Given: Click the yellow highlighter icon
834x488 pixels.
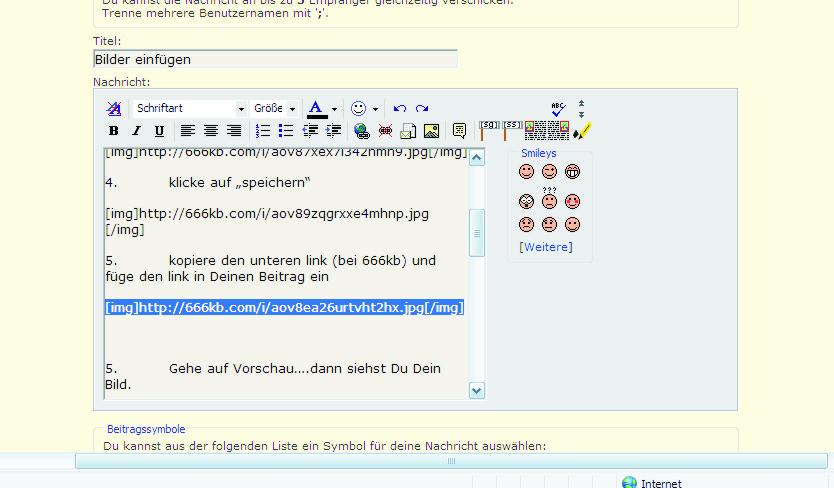Looking at the screenshot, I should (582, 131).
